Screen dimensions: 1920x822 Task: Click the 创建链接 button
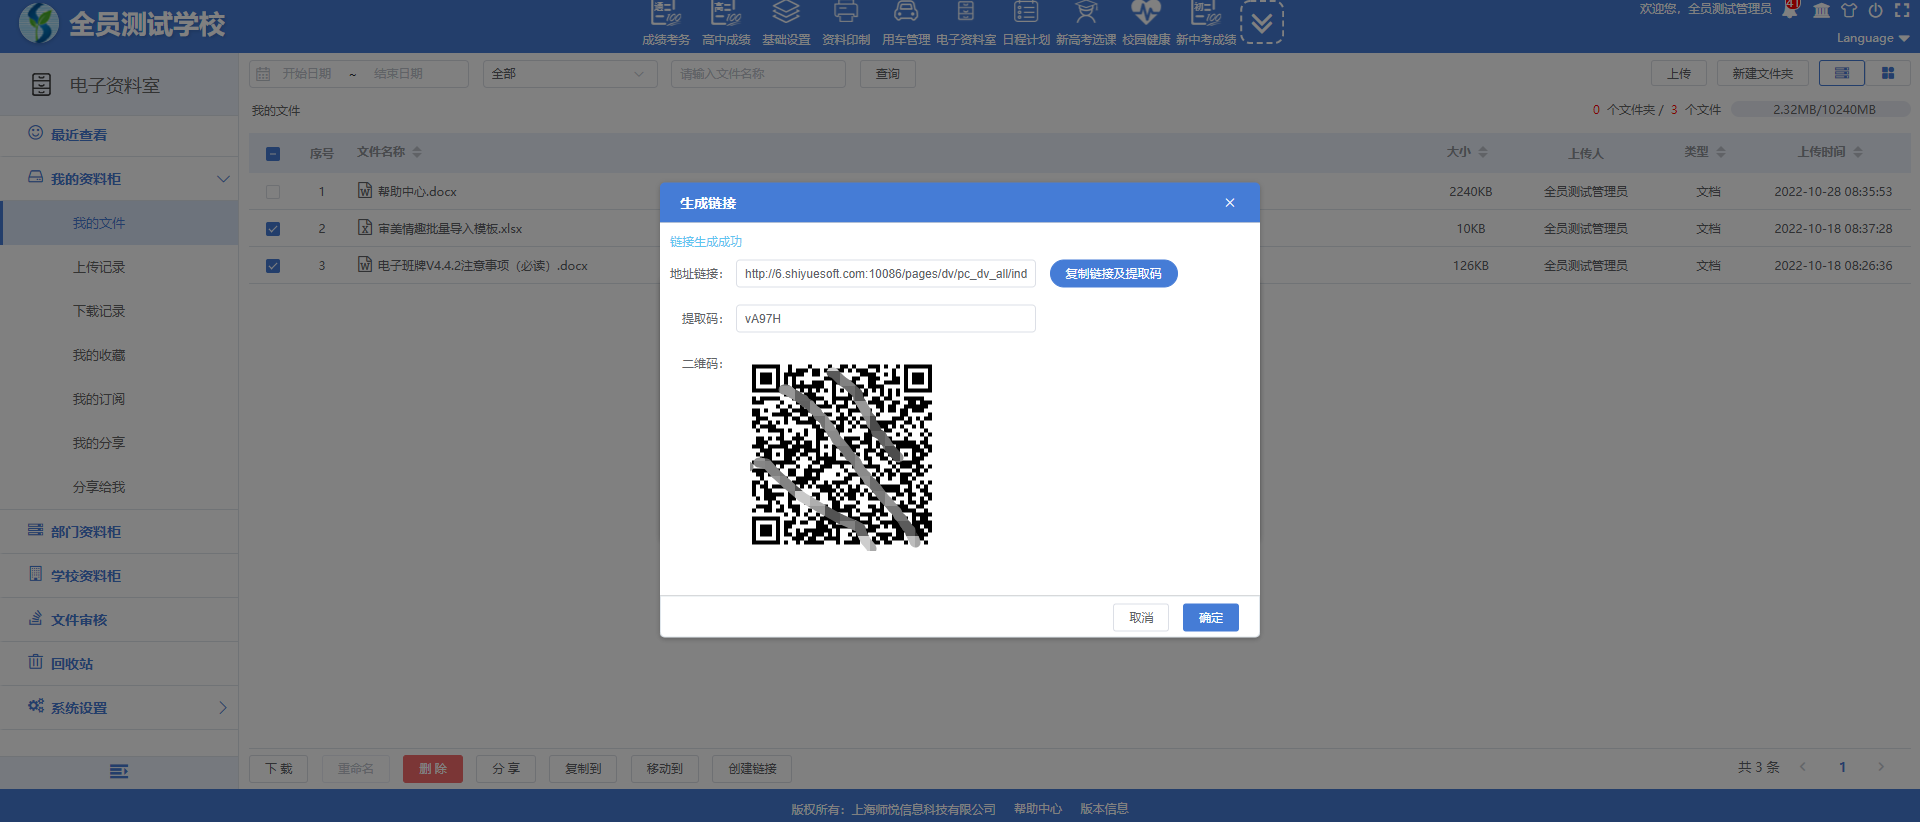pos(752,769)
